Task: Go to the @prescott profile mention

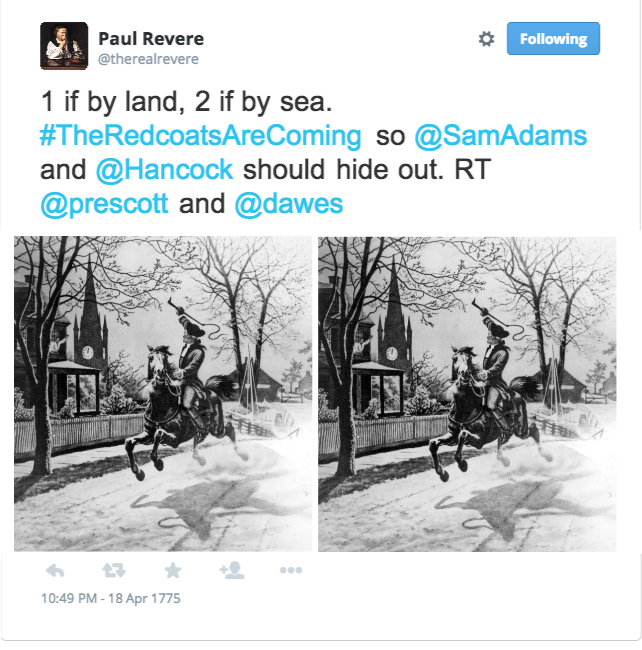Action: 104,205
